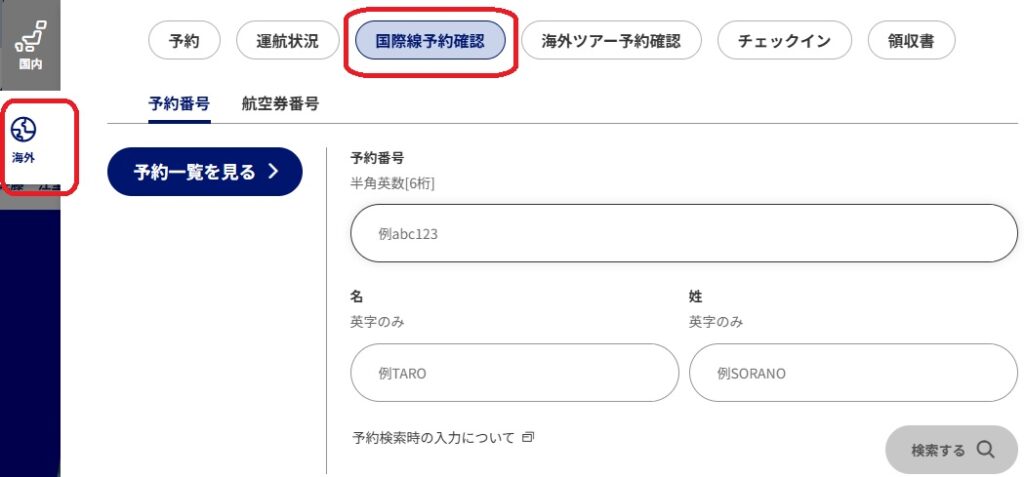Select the 海外 globe icon in sidebar
The image size is (1024, 477).
pyautogui.click(x=24, y=129)
